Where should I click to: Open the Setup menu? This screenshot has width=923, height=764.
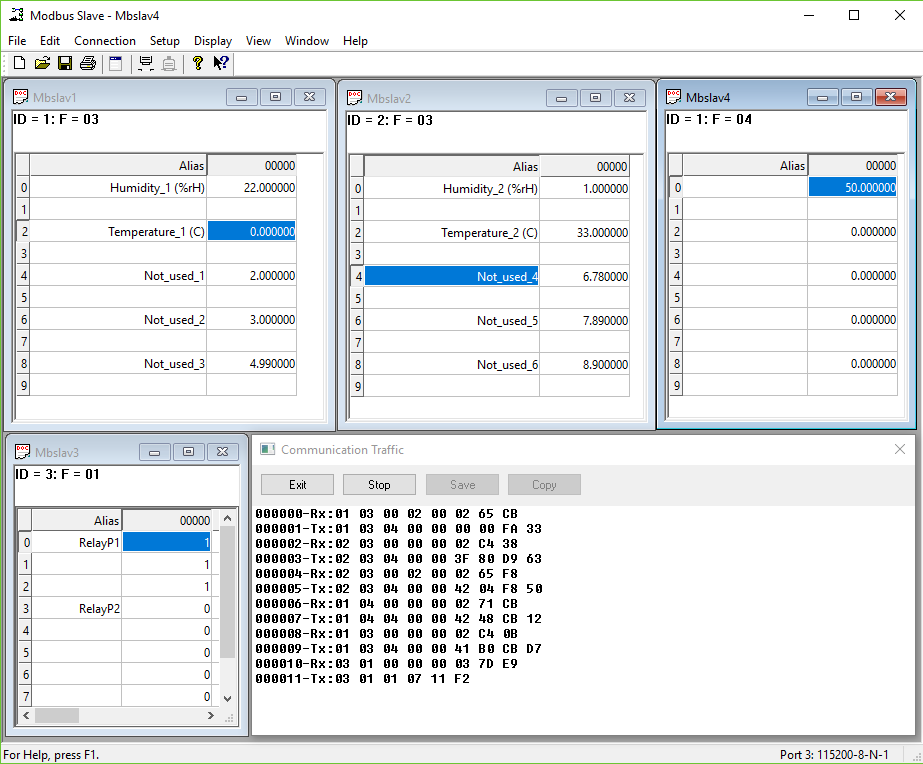[x=165, y=41]
